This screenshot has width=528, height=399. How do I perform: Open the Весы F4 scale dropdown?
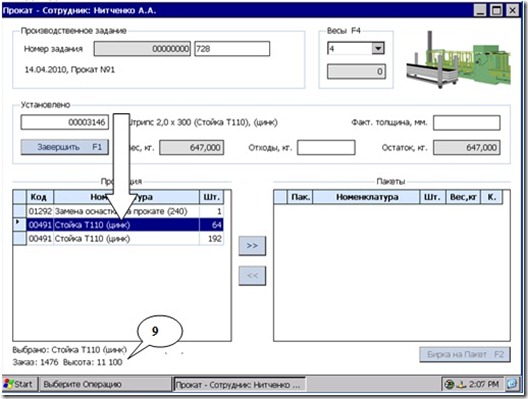pyautogui.click(x=378, y=48)
